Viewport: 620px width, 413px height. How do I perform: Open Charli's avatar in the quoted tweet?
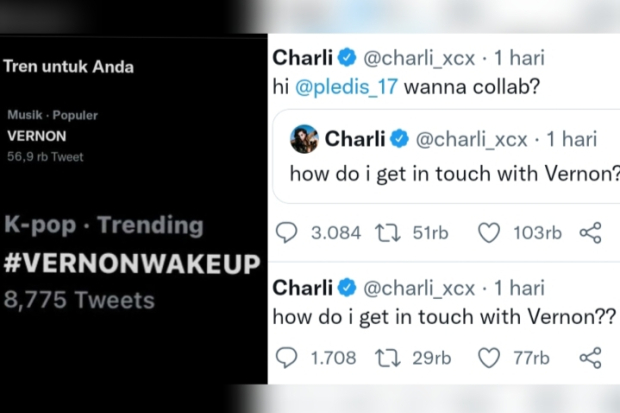tap(304, 138)
